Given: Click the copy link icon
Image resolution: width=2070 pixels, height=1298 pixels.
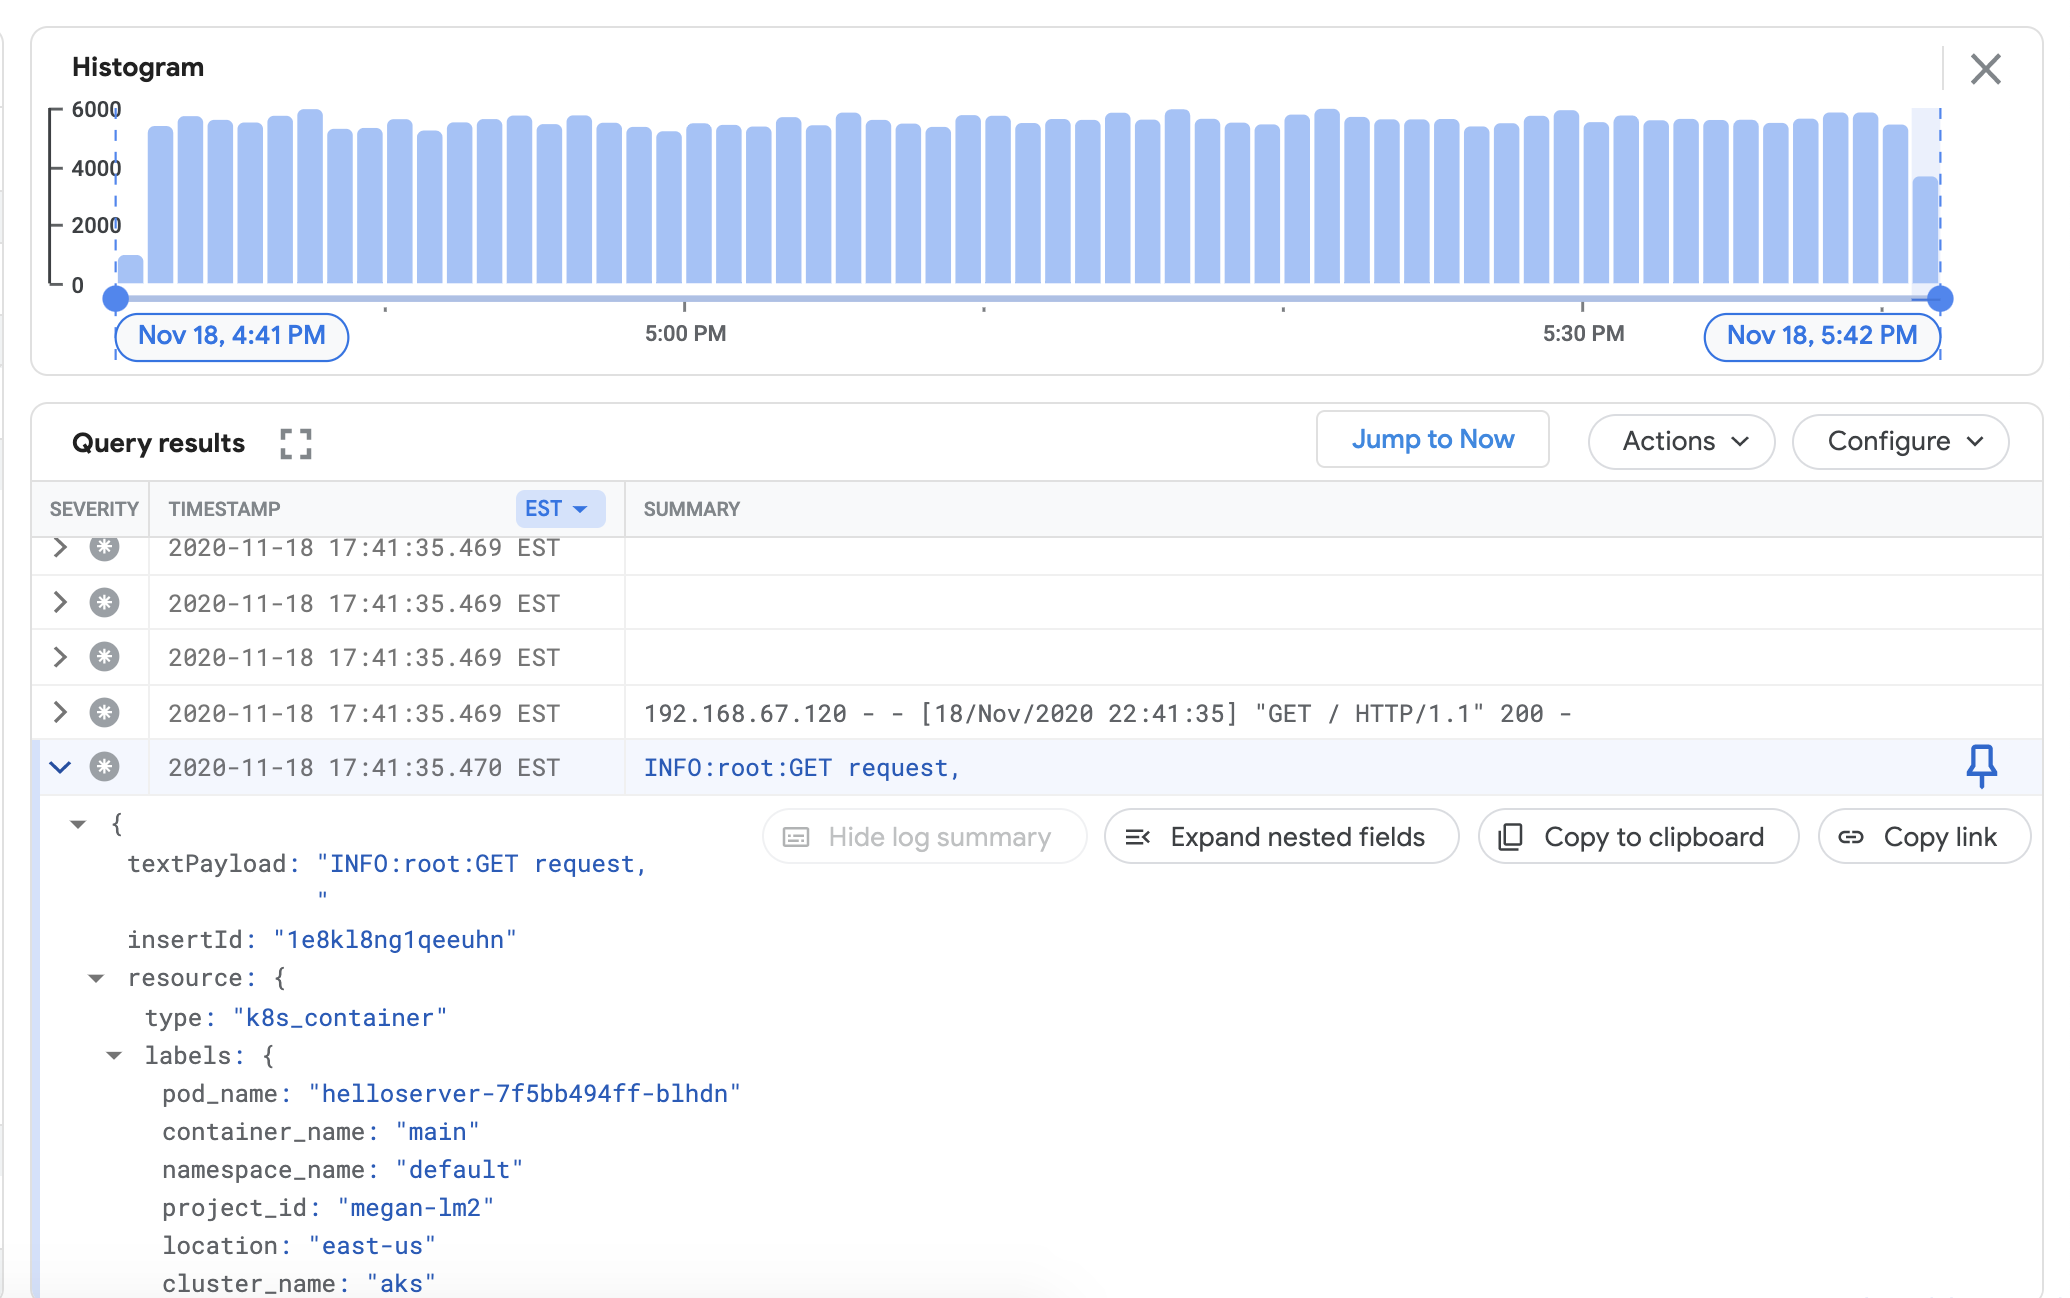Looking at the screenshot, I should pyautogui.click(x=1852, y=837).
